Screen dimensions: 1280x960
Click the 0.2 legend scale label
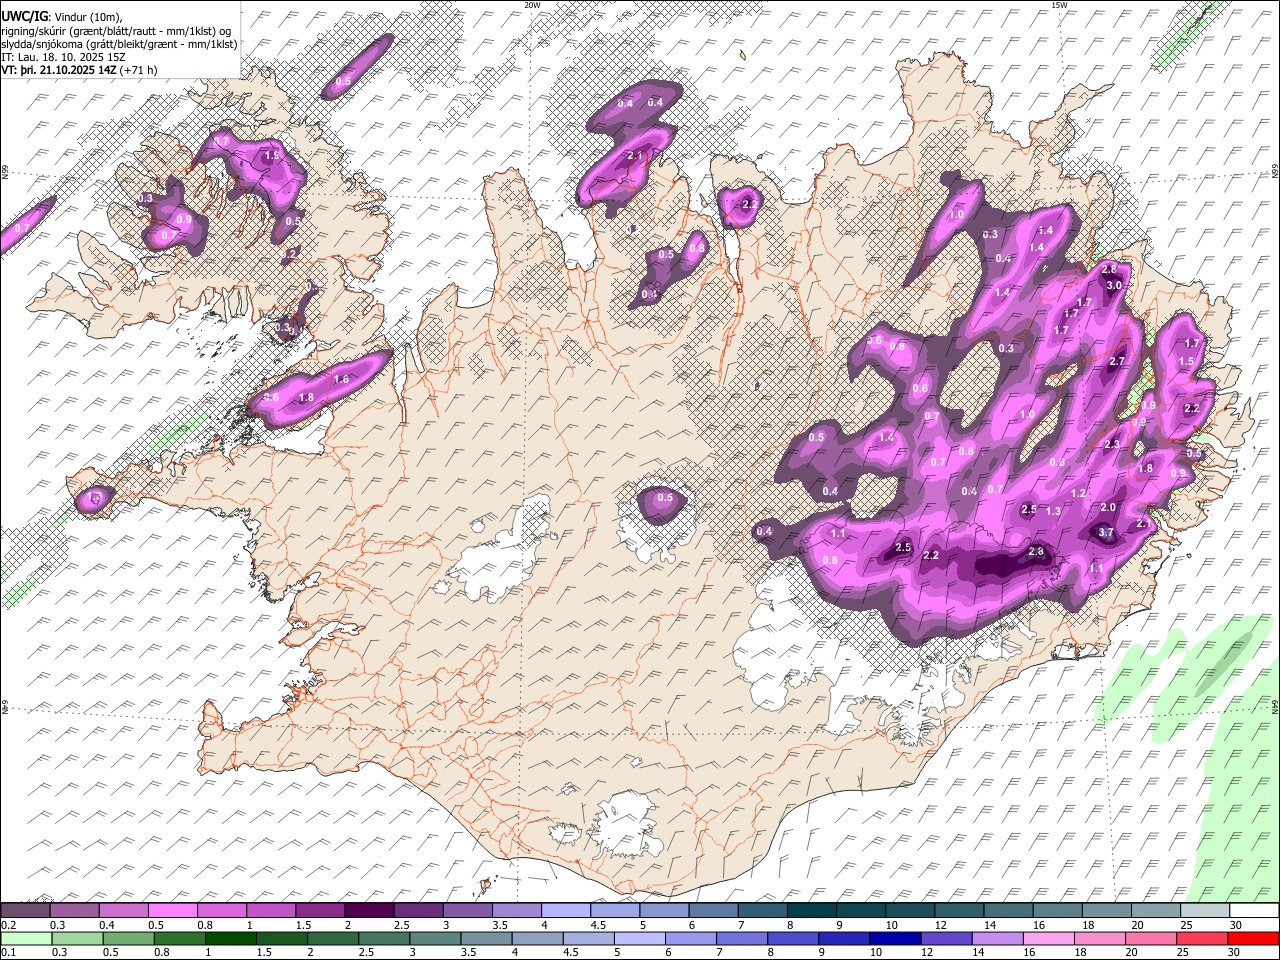[7, 925]
